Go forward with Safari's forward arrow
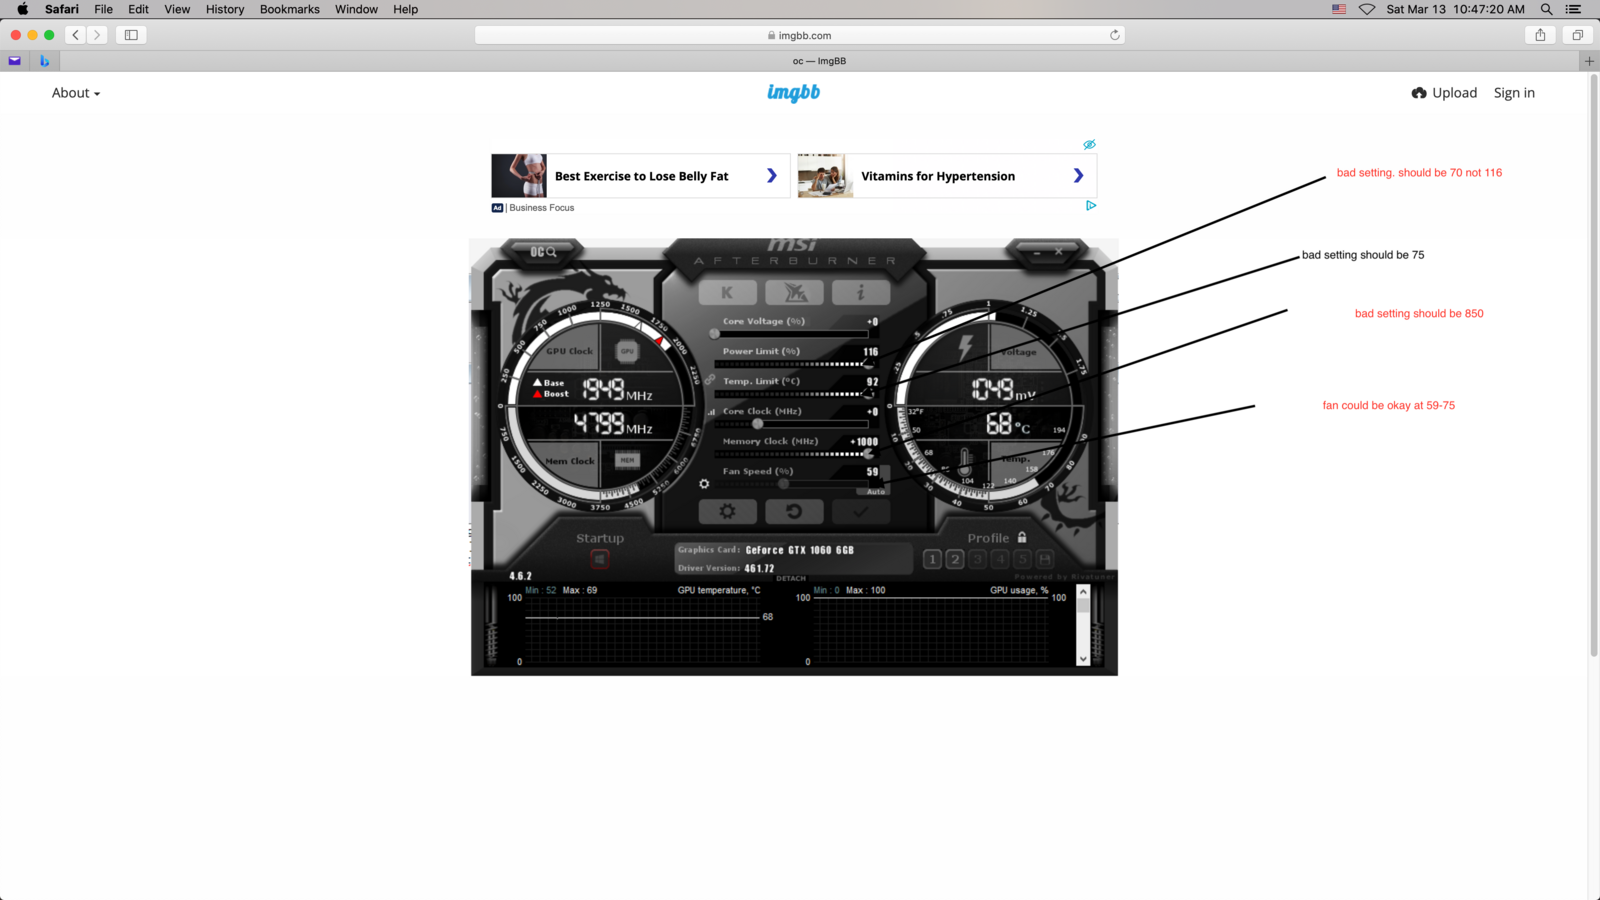Screen dimensions: 1600x900 tap(97, 35)
